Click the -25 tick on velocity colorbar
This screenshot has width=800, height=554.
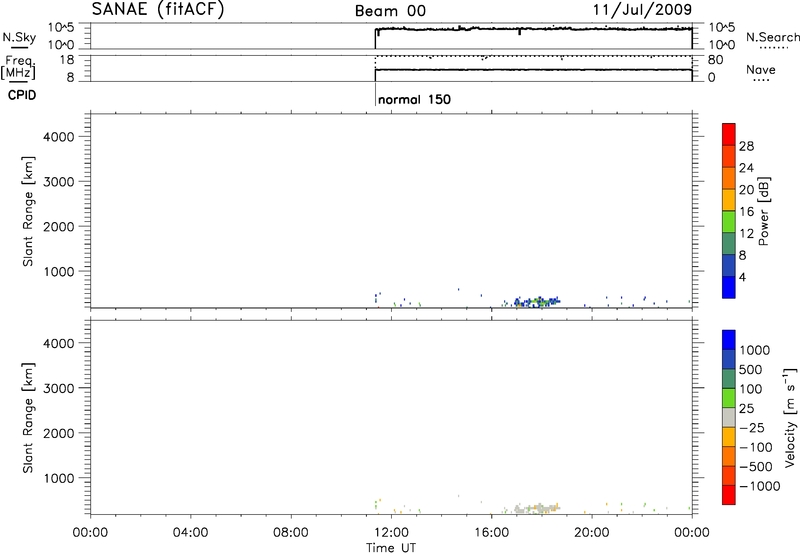point(752,427)
